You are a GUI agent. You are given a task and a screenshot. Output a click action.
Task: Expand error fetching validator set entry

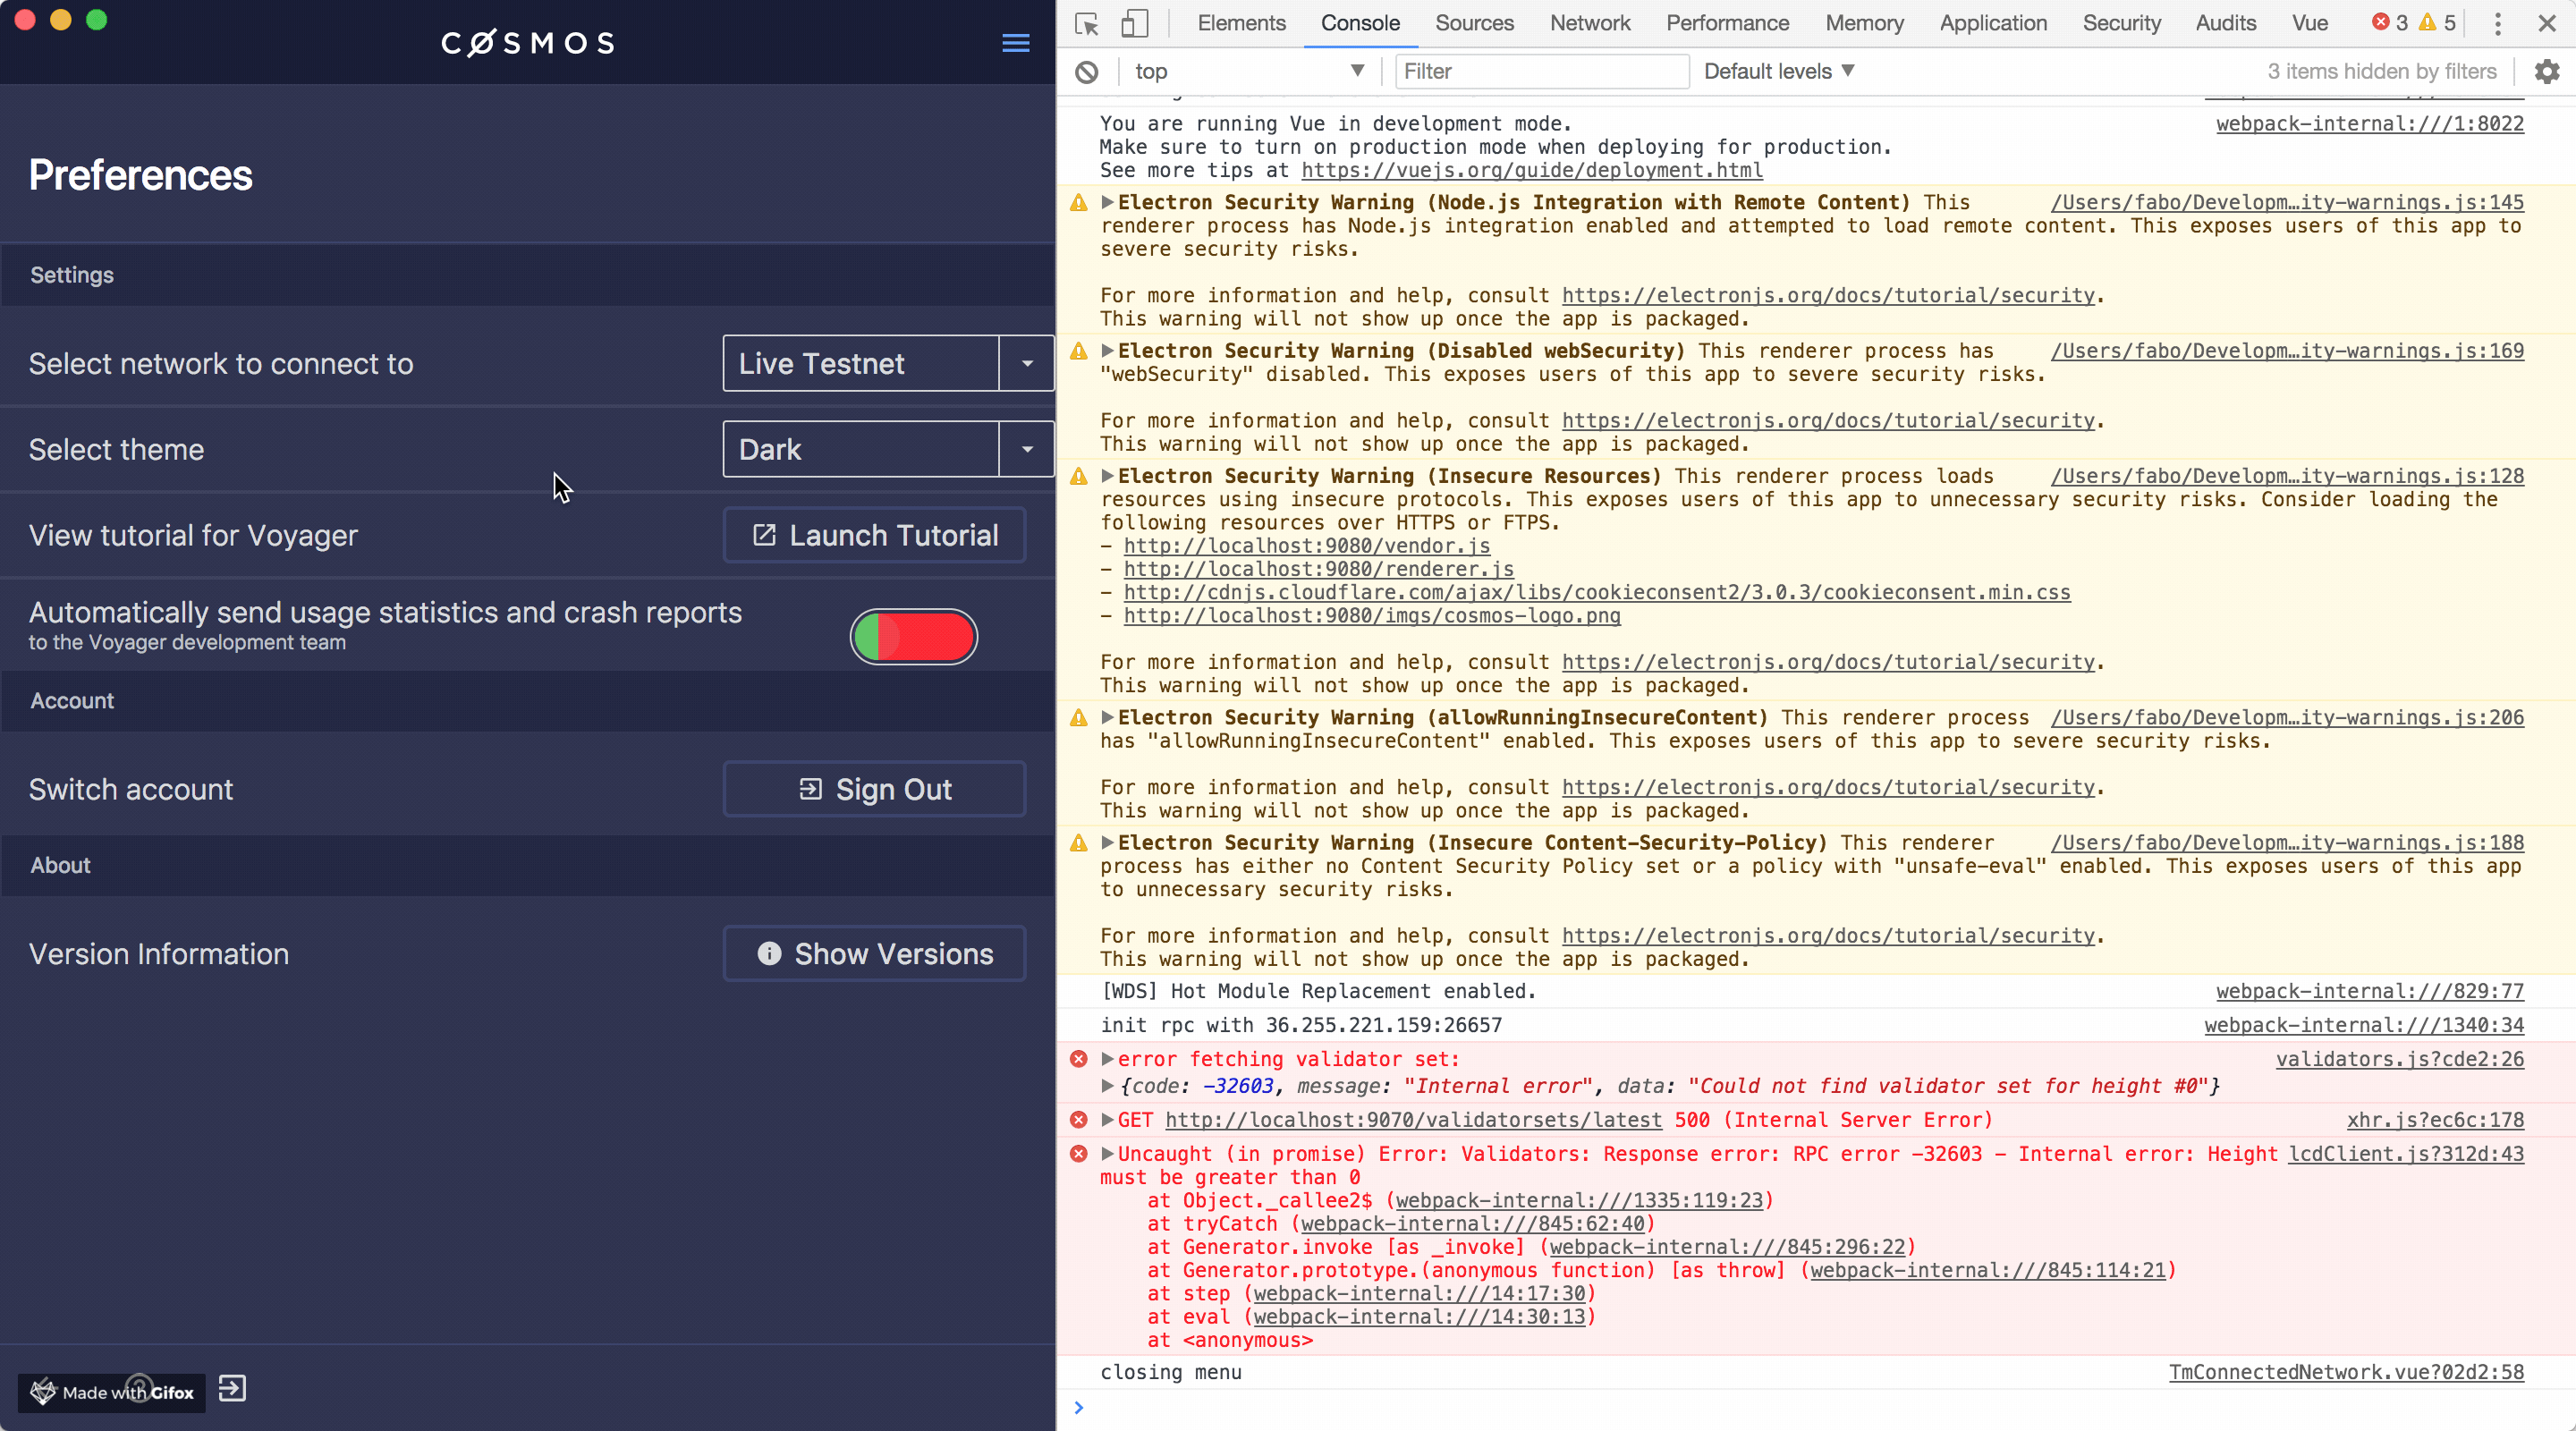(1107, 1059)
